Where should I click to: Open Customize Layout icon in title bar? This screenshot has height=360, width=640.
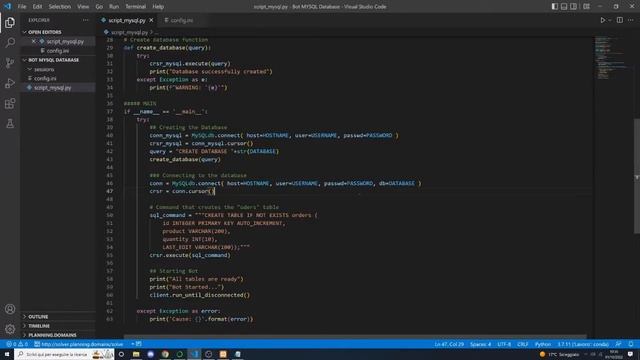pyautogui.click(x=587, y=7)
